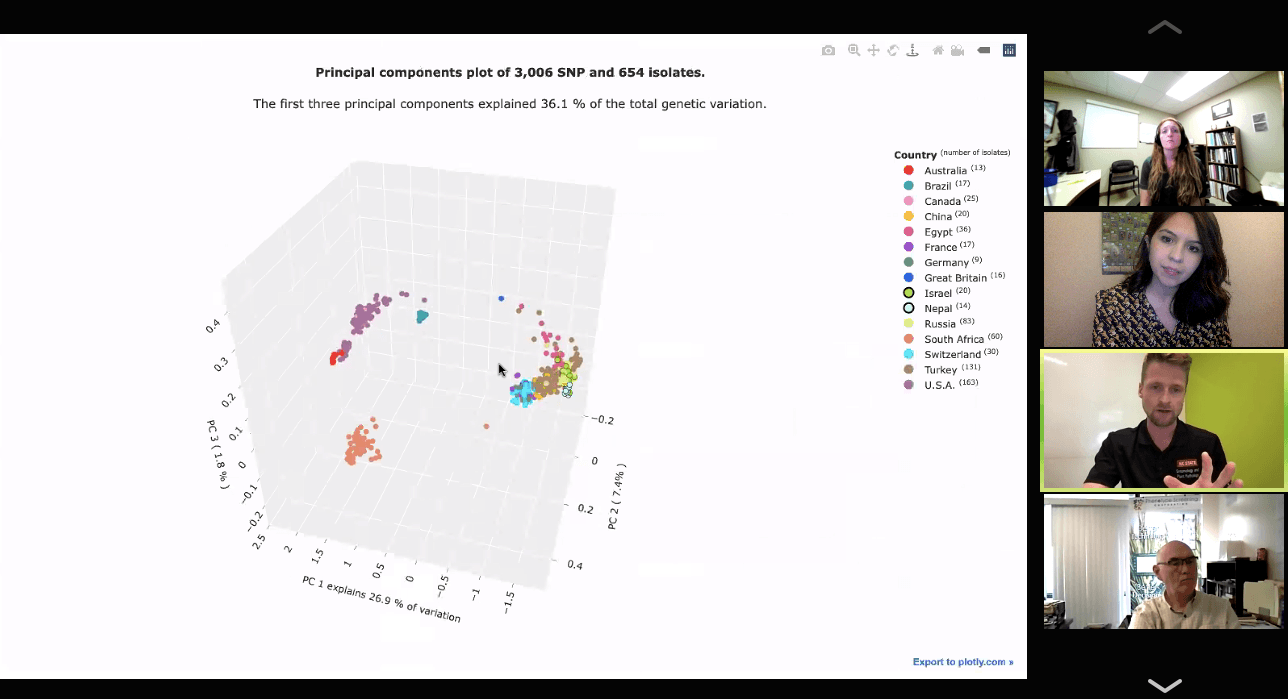This screenshot has width=1288, height=699.
Task: Select the Pan tool in modebar
Action: [x=873, y=50]
